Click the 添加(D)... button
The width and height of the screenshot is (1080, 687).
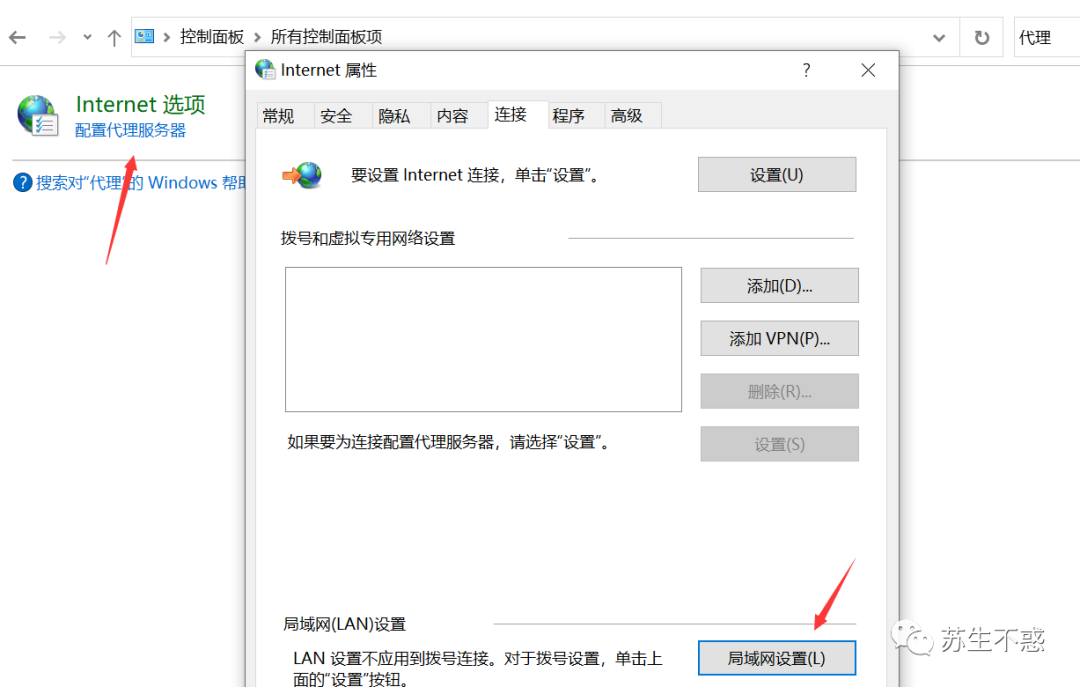pos(780,285)
